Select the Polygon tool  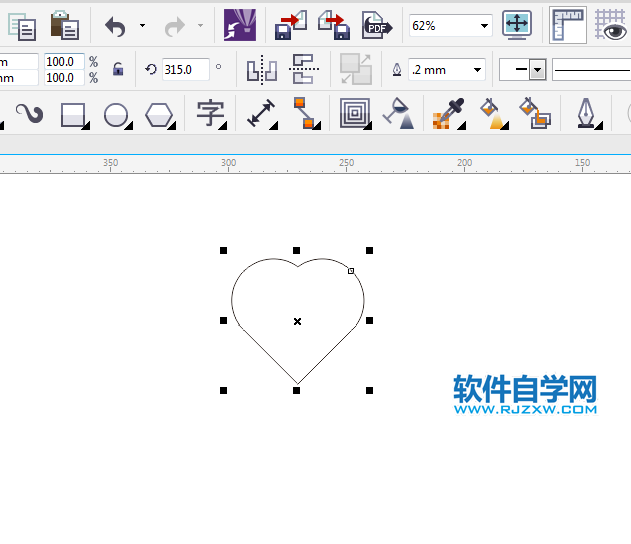tap(160, 115)
